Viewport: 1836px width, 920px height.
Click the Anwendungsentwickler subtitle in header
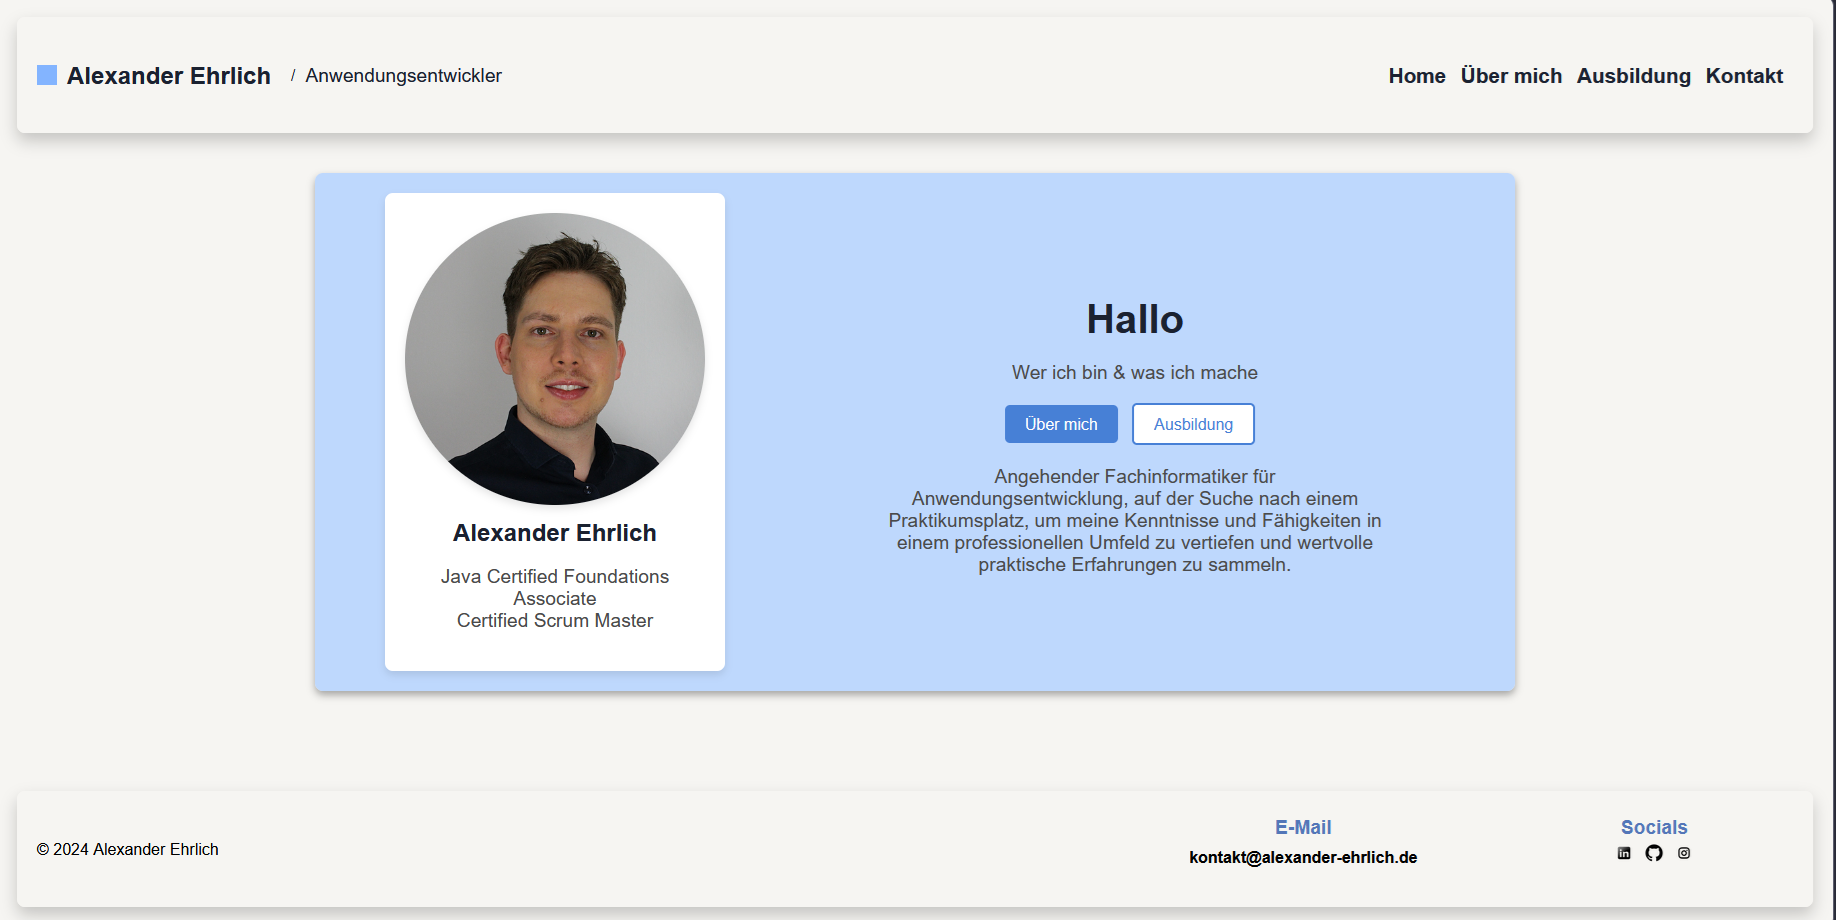coord(403,76)
